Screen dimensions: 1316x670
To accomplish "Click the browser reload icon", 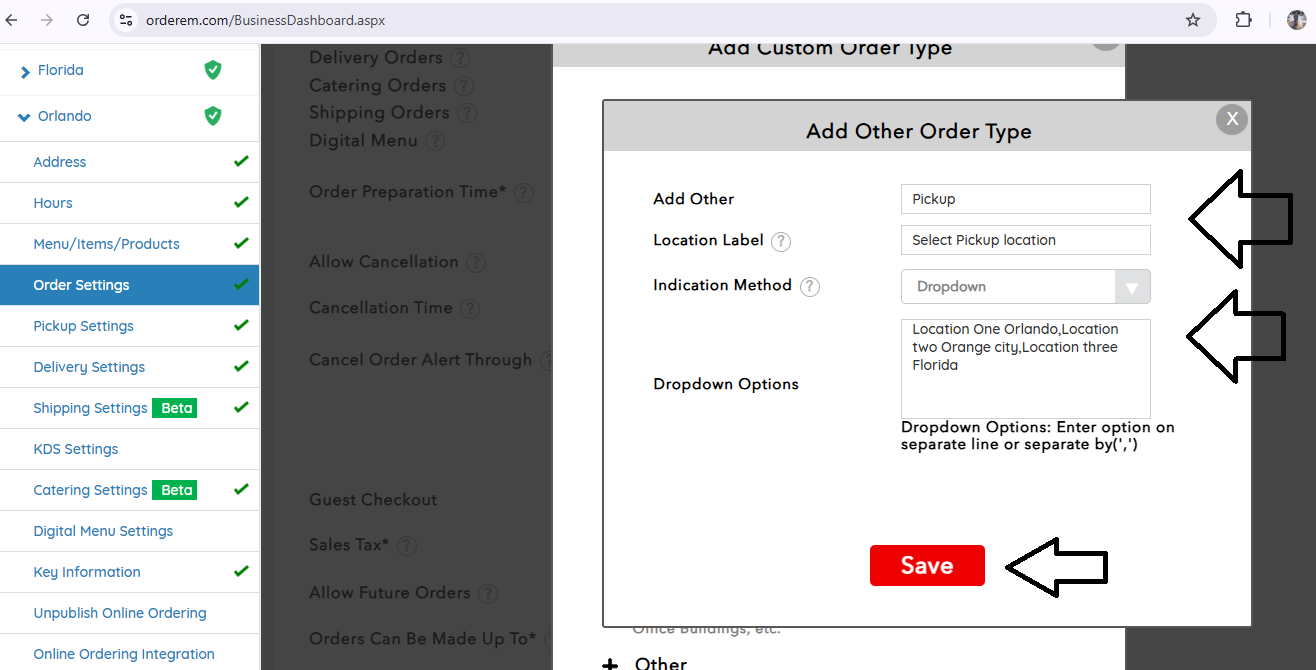I will (x=83, y=20).
